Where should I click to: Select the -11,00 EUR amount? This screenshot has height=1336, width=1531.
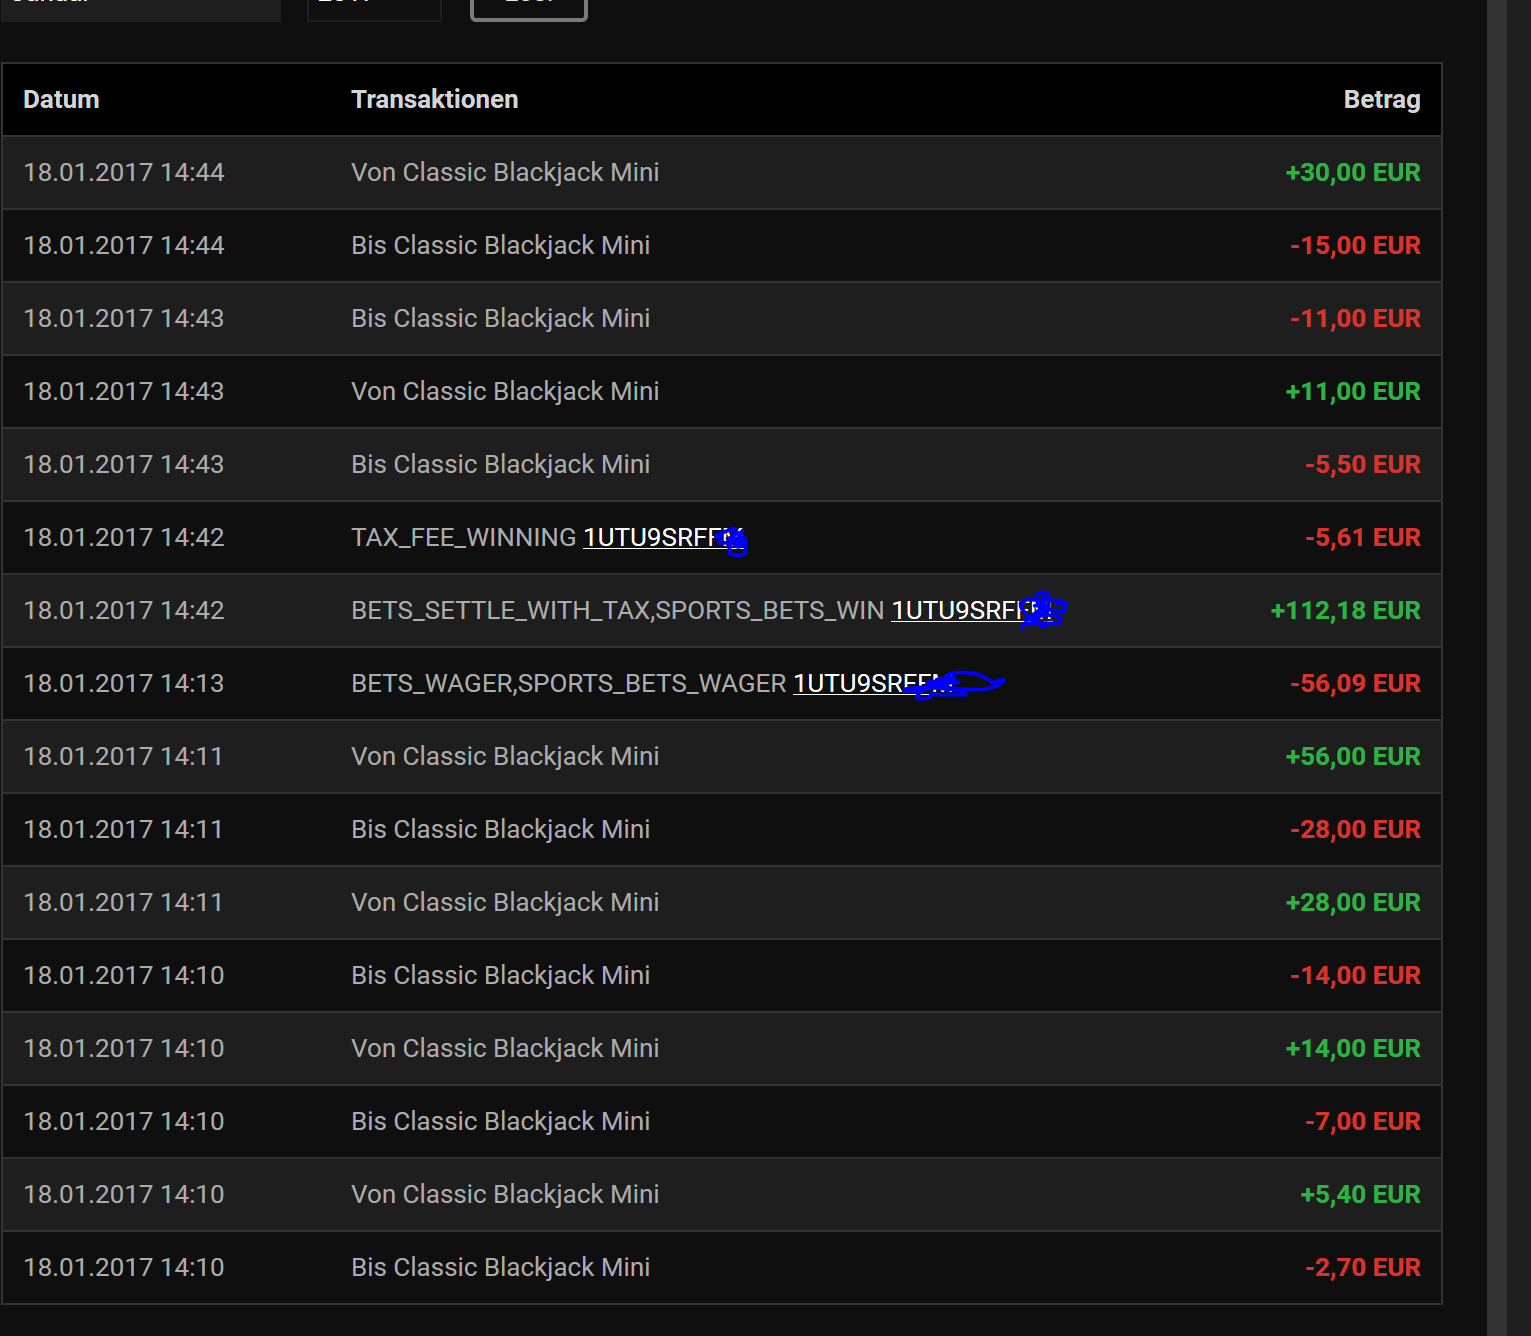click(1355, 318)
